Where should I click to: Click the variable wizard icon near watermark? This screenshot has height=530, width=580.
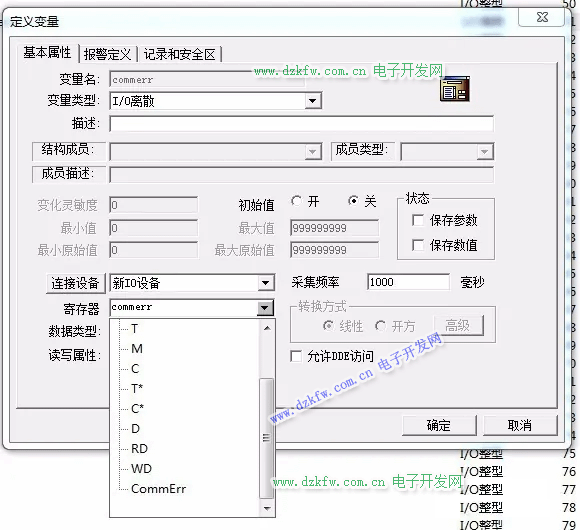point(455,88)
